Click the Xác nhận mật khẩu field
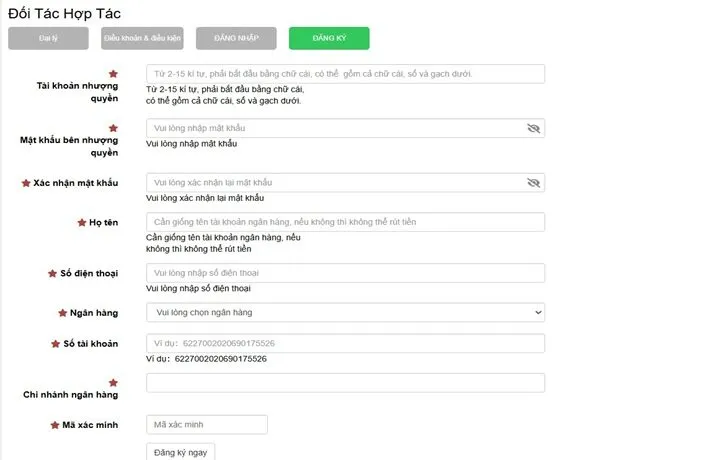This screenshot has width=720, height=460. [335, 183]
